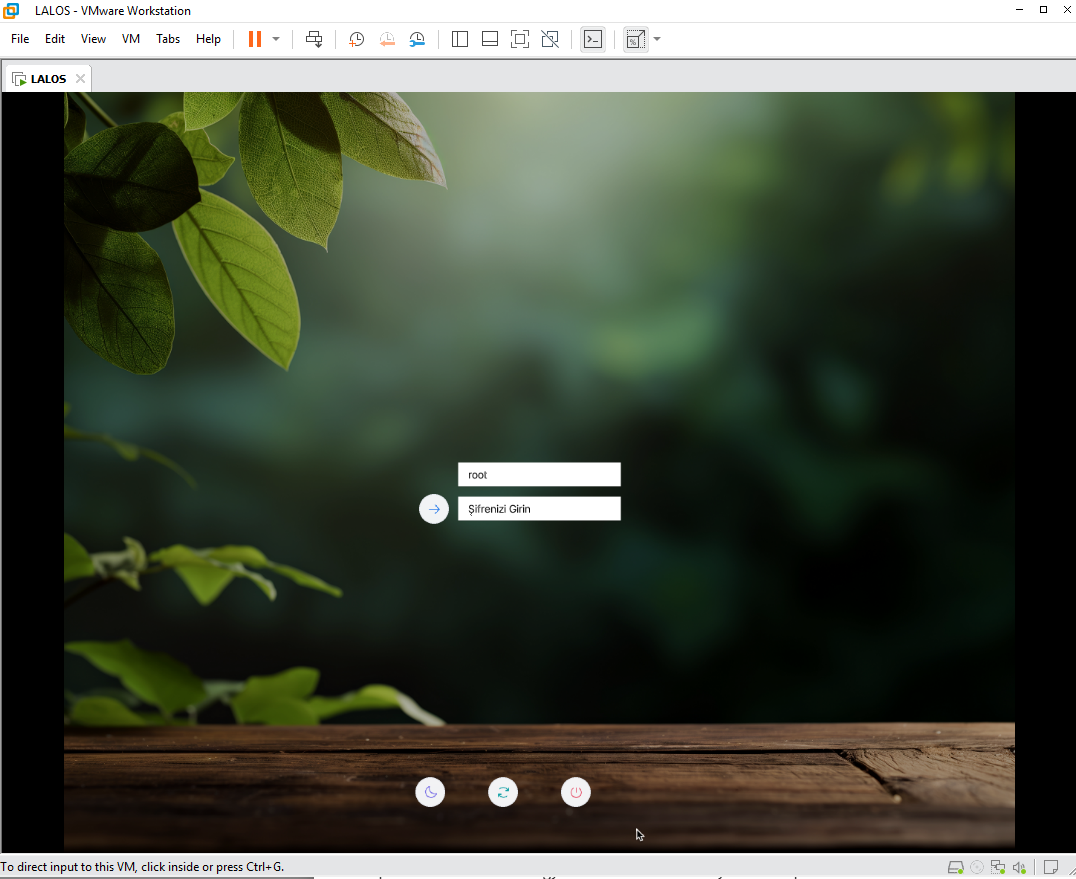Open the Edit menu
1076x879 pixels.
pyautogui.click(x=55, y=39)
